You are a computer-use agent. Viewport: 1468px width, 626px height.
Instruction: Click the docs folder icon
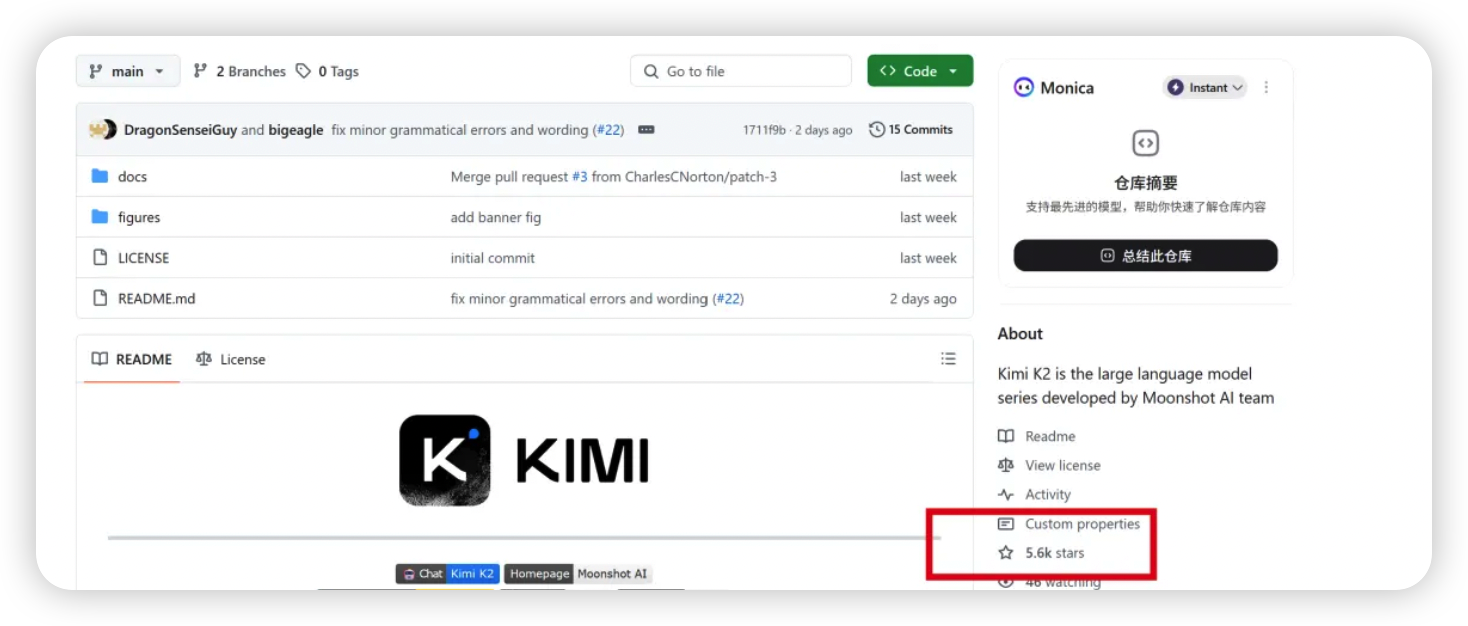point(100,176)
